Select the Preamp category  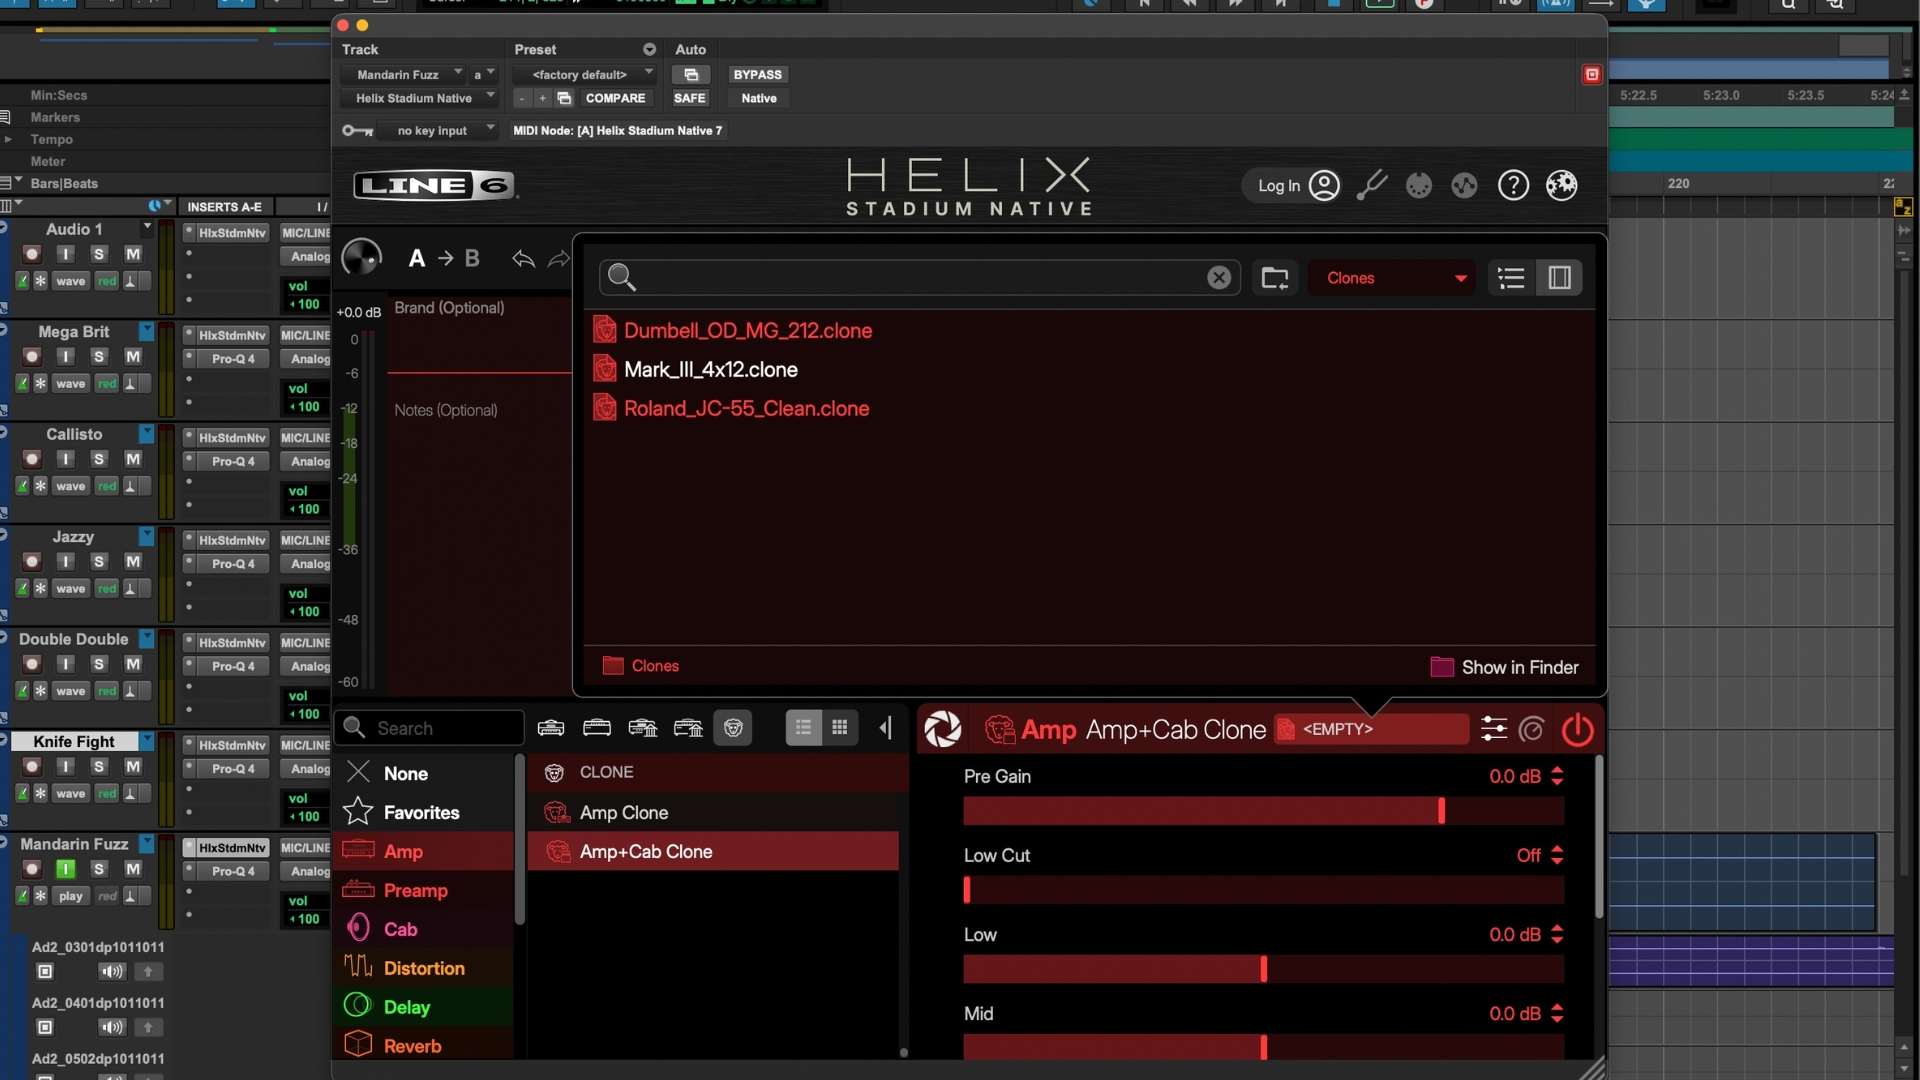423,890
